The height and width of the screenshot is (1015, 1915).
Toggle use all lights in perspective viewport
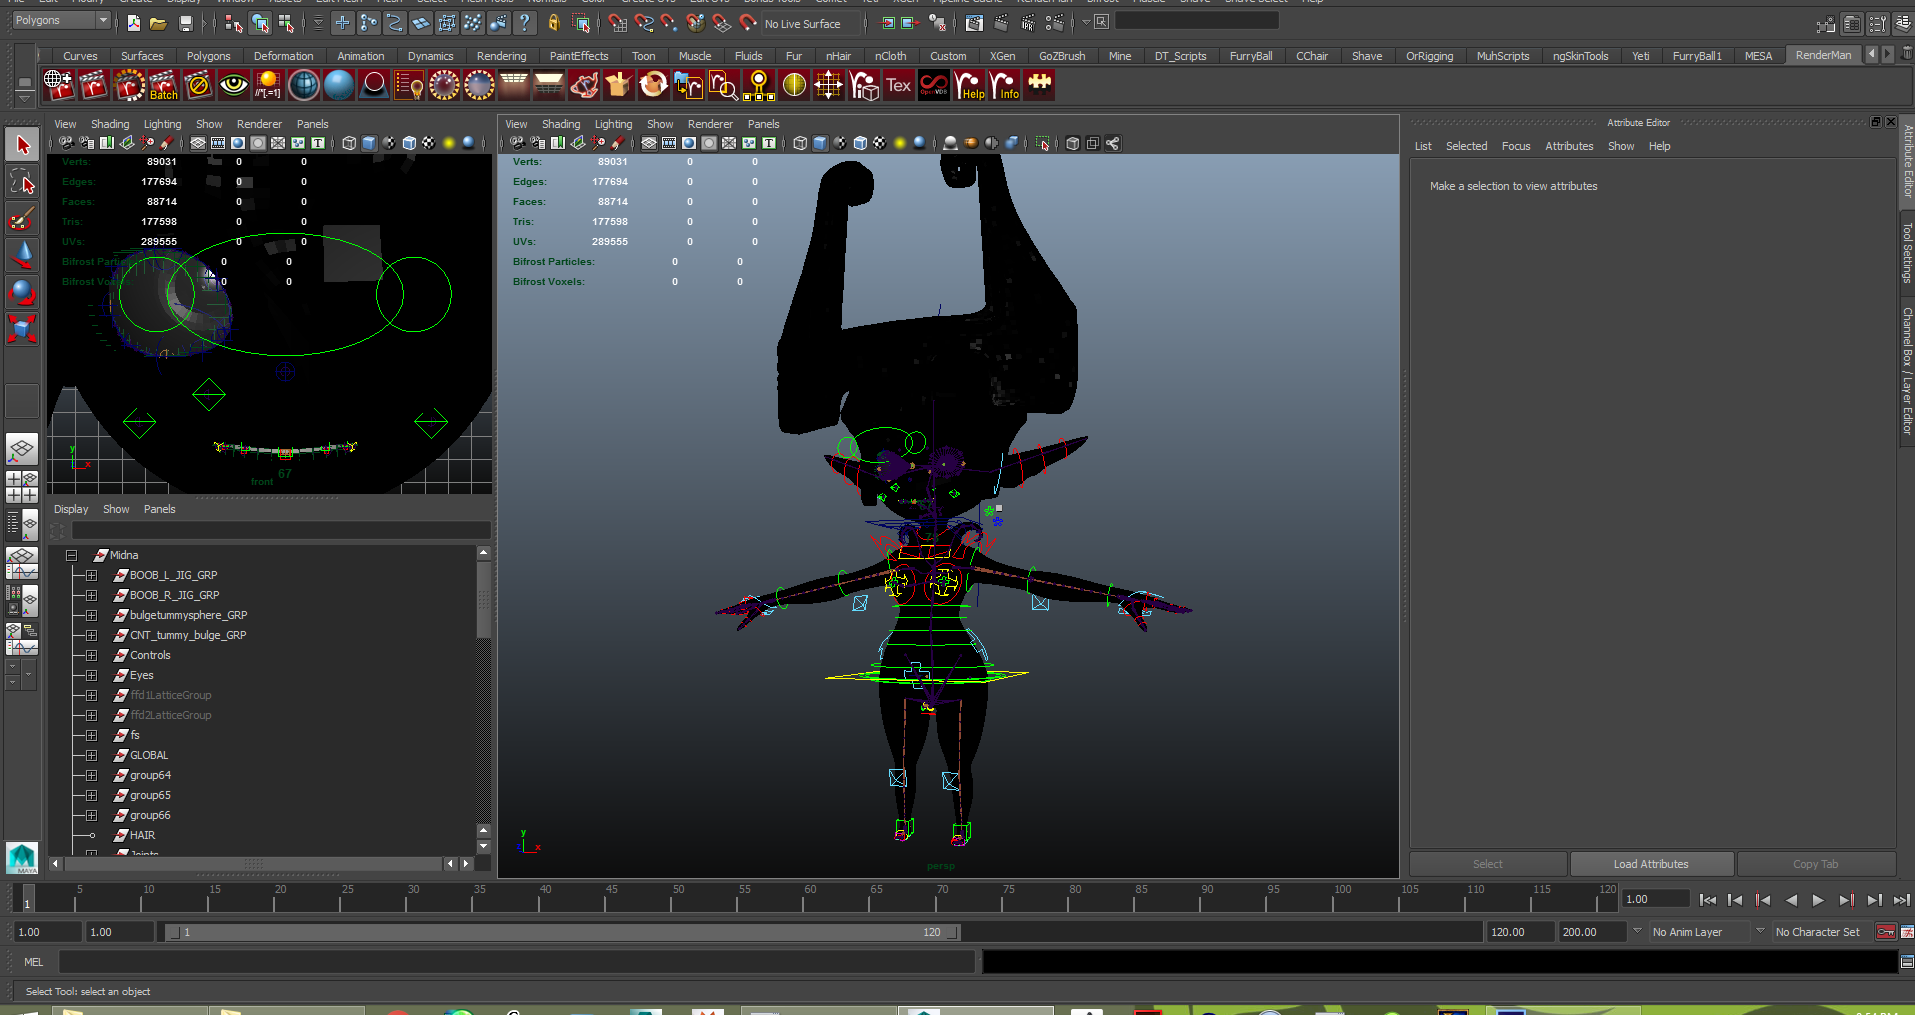[899, 143]
